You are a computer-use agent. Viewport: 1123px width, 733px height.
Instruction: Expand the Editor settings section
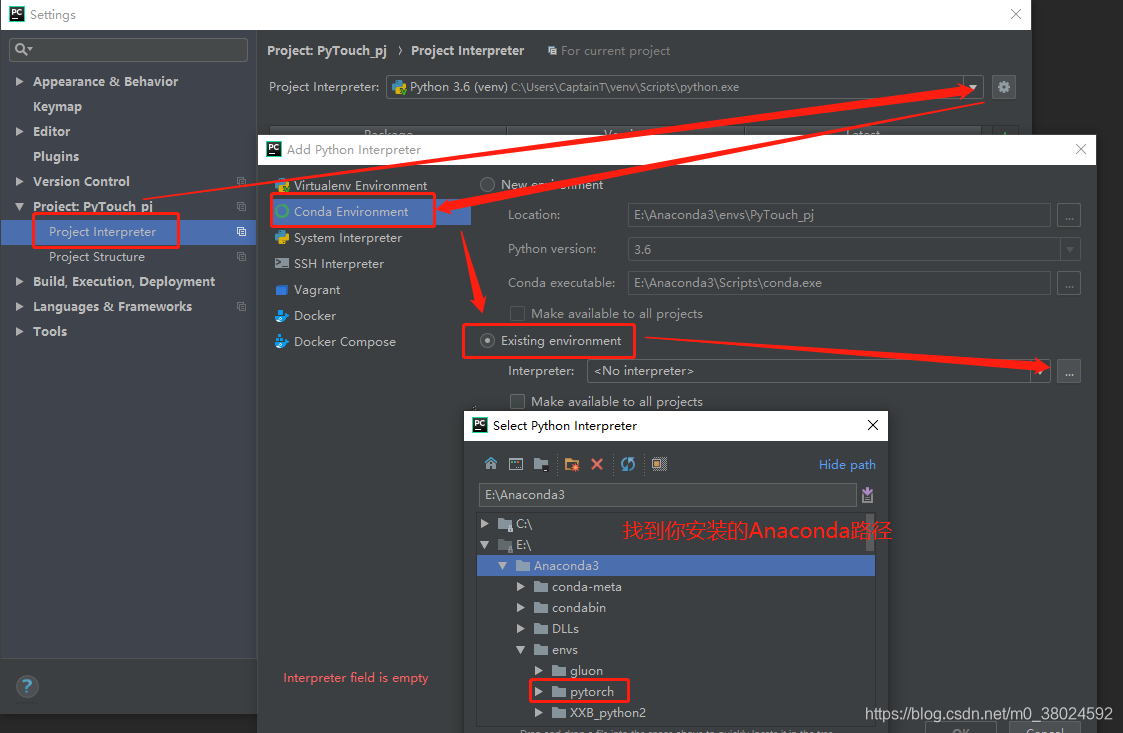pyautogui.click(x=19, y=131)
